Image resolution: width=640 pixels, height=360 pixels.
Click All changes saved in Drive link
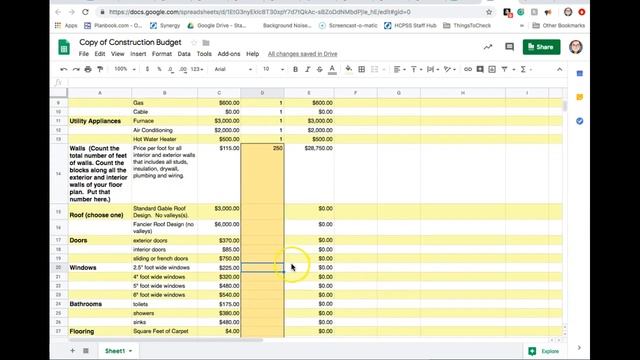pos(302,54)
